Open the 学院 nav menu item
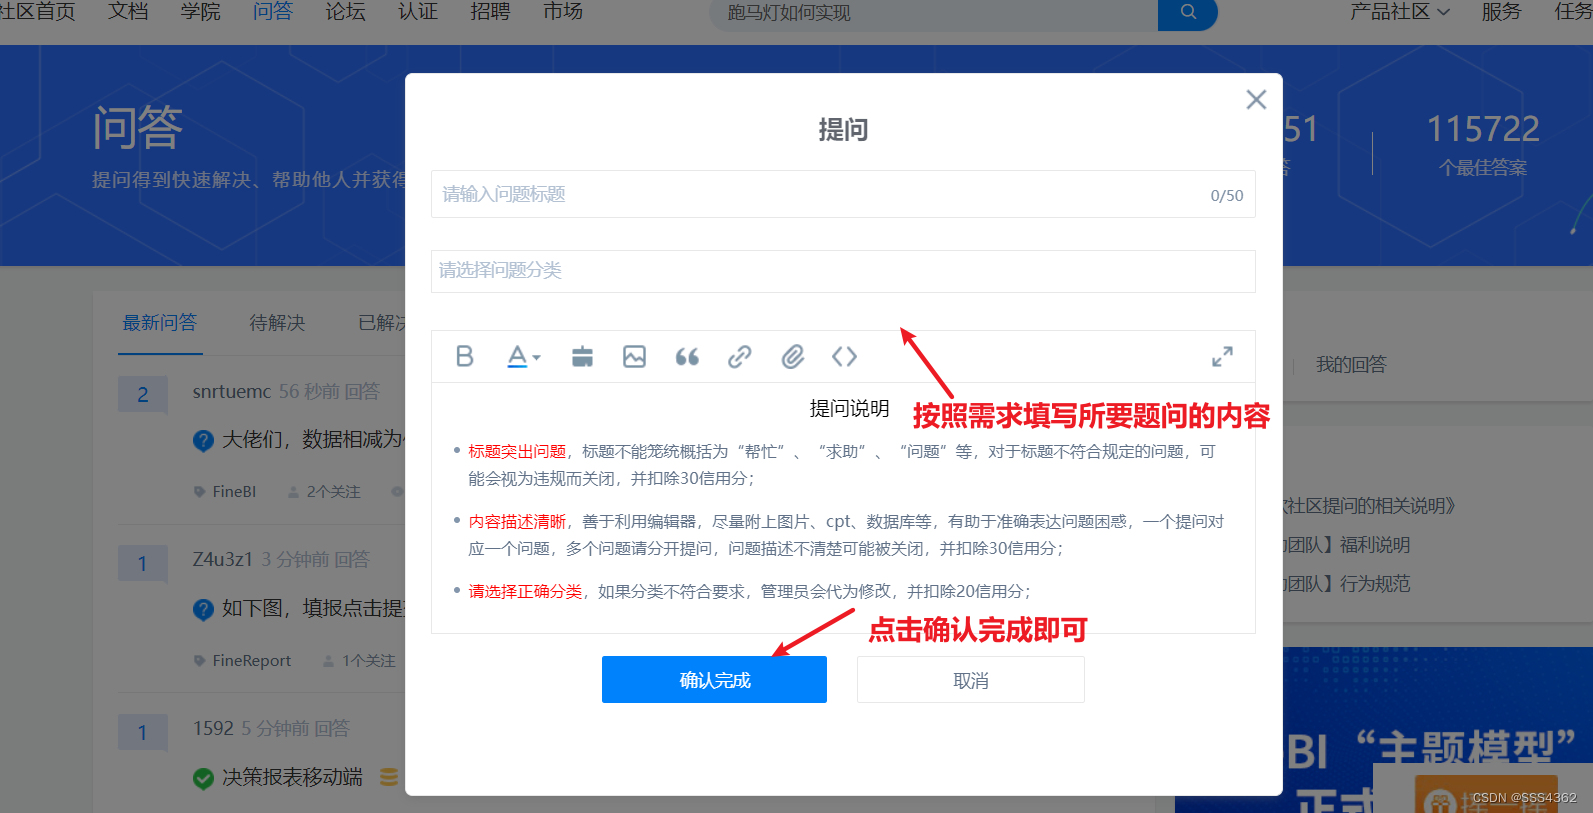This screenshot has height=813, width=1593. tap(200, 12)
